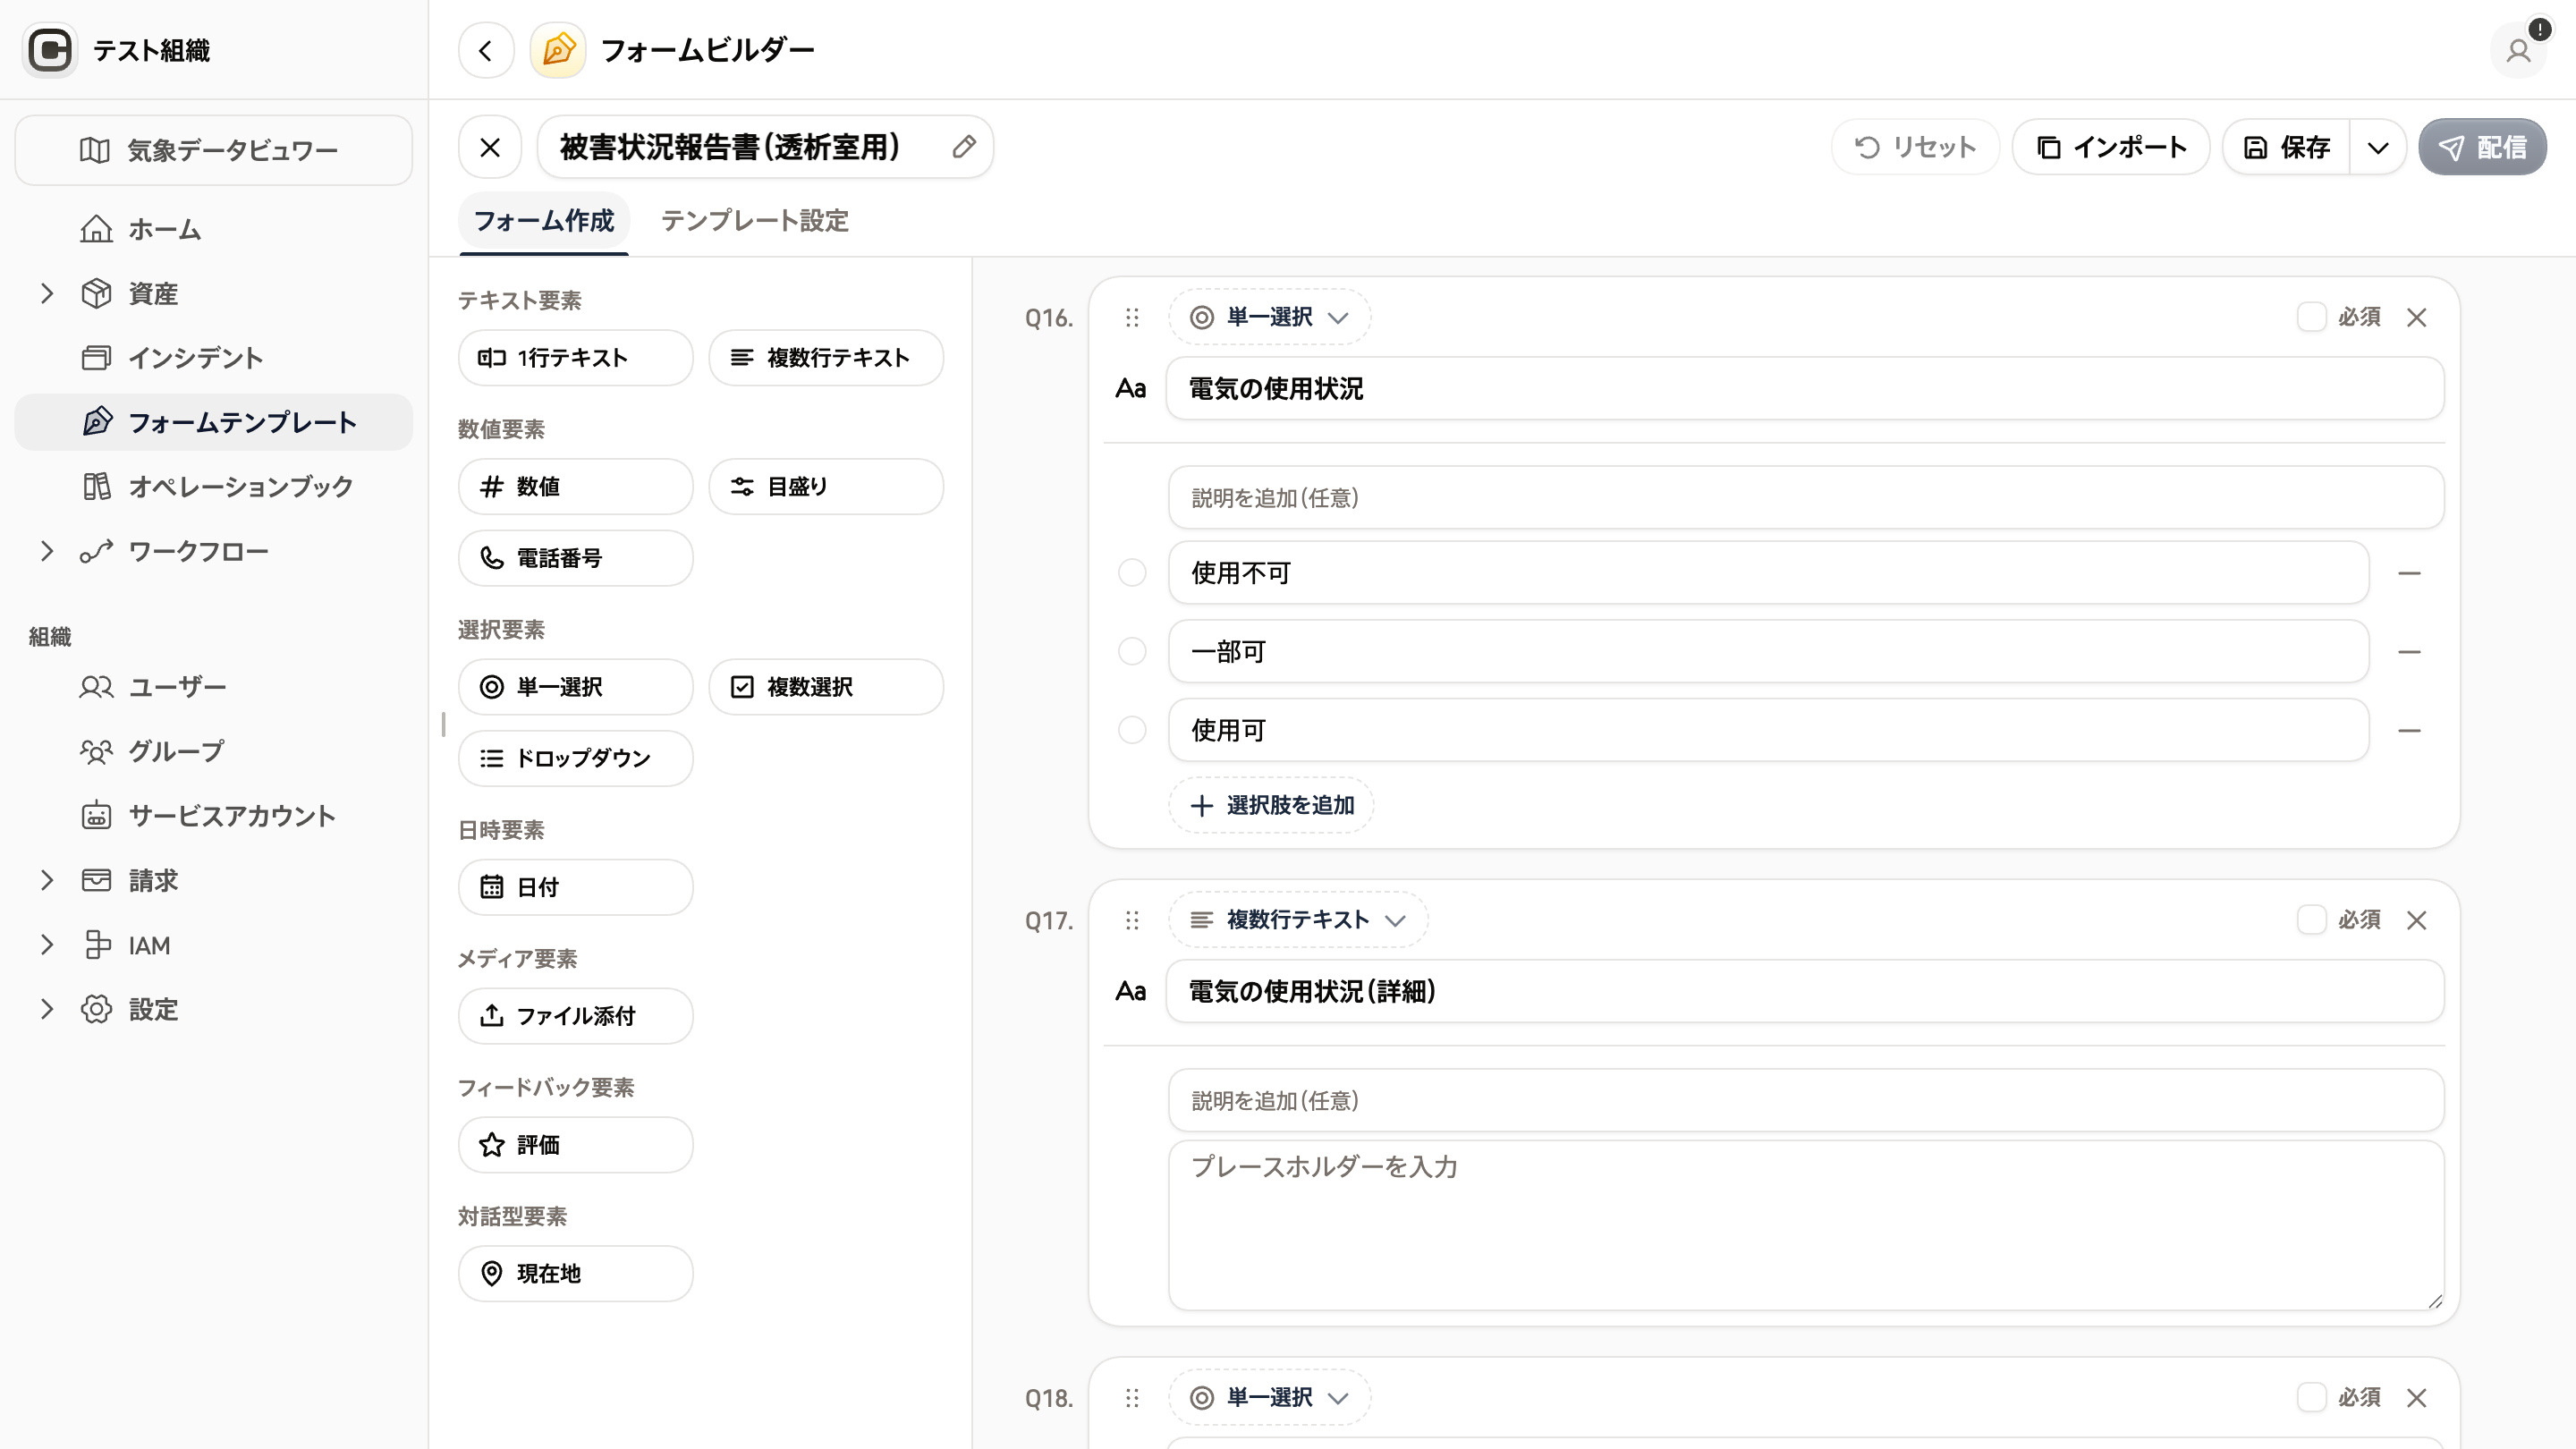Add a 単一選択 element from the palette
The width and height of the screenshot is (2576, 1449).
(576, 687)
